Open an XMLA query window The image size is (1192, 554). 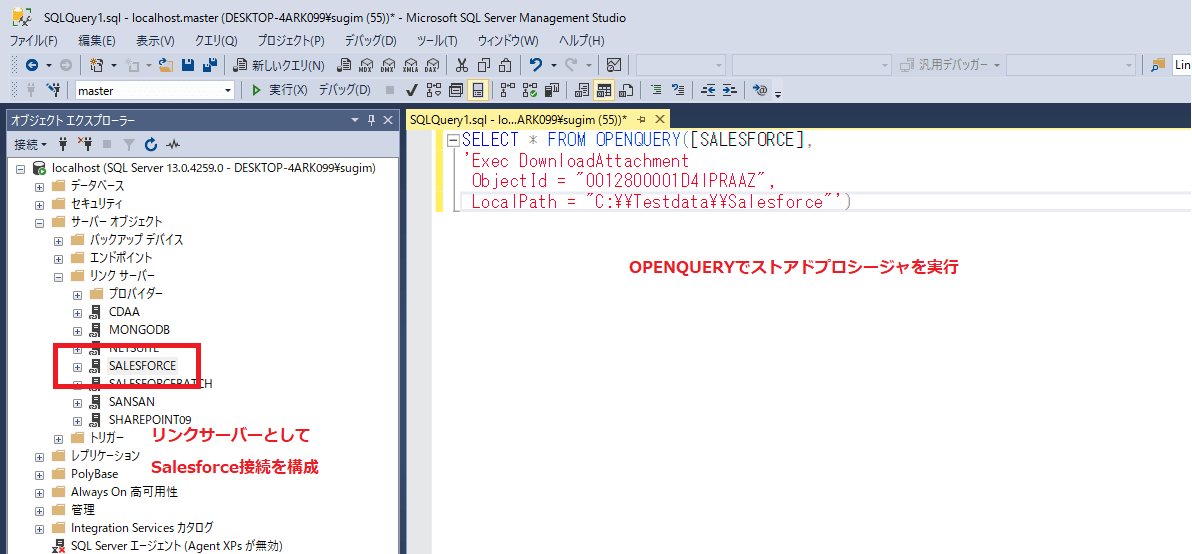[x=411, y=65]
